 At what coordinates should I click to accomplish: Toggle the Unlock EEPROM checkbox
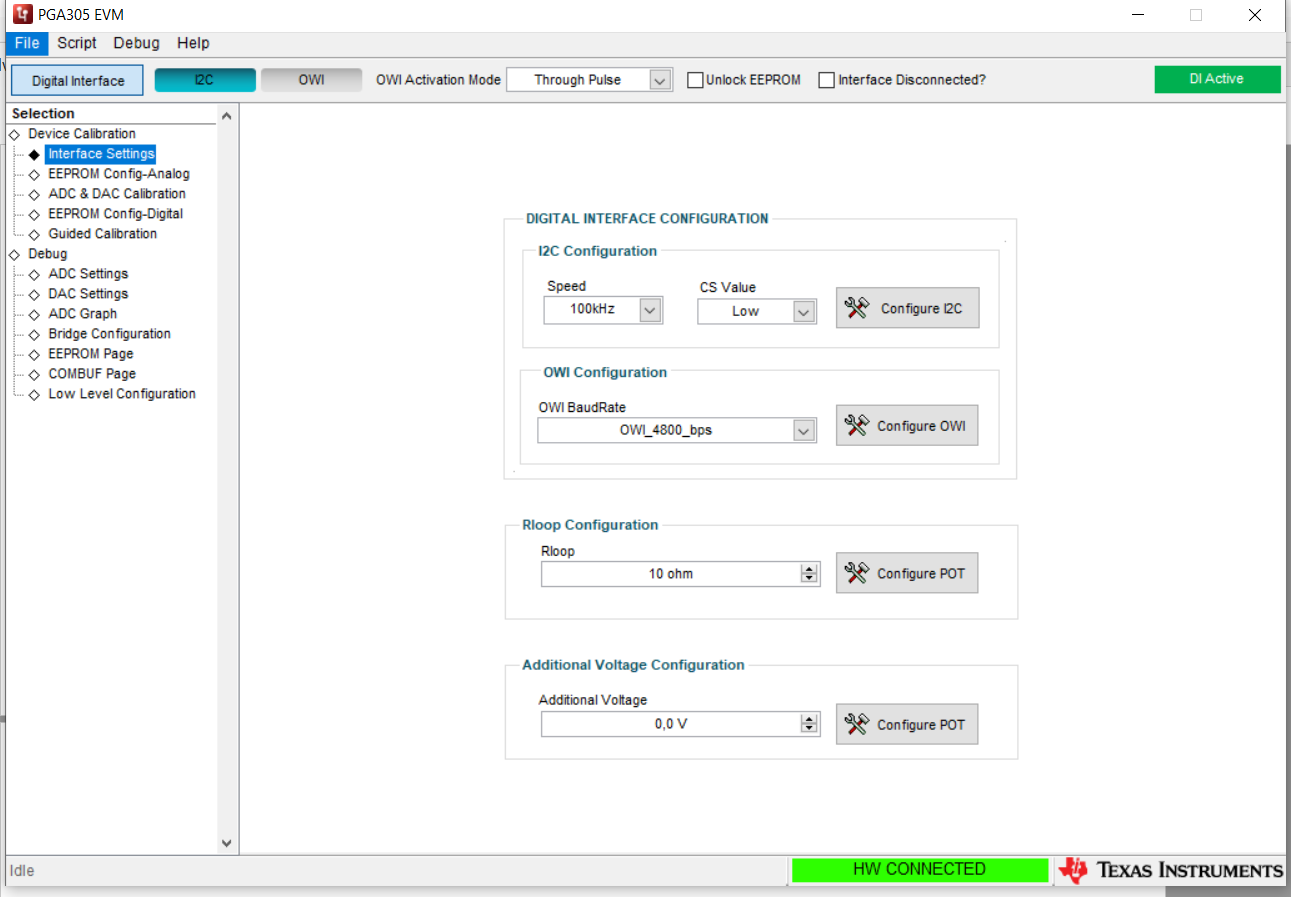(695, 80)
